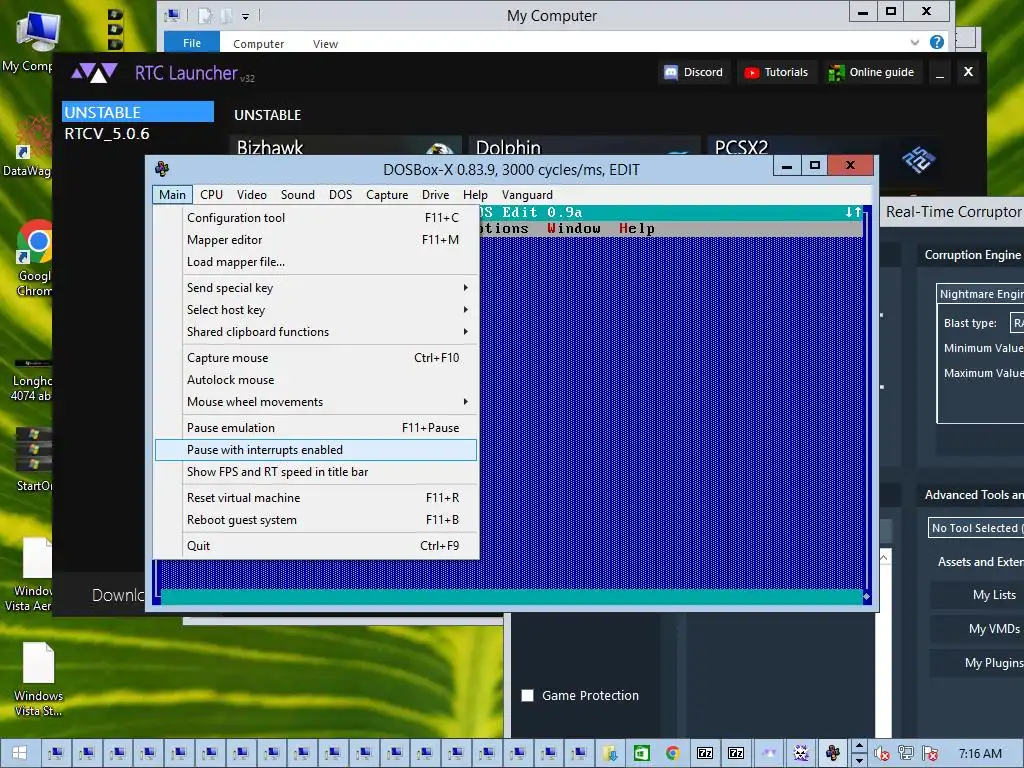
Task: Expand the Send special key submenu
Action: pos(316,287)
